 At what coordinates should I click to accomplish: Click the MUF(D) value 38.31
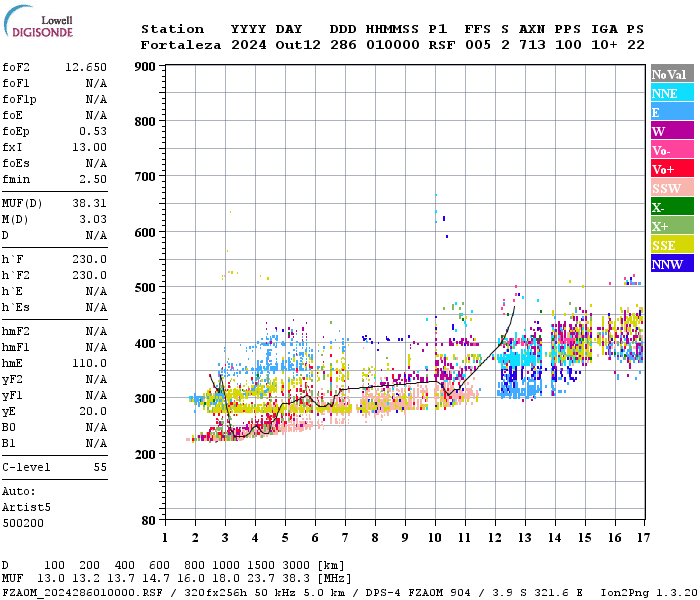89,204
